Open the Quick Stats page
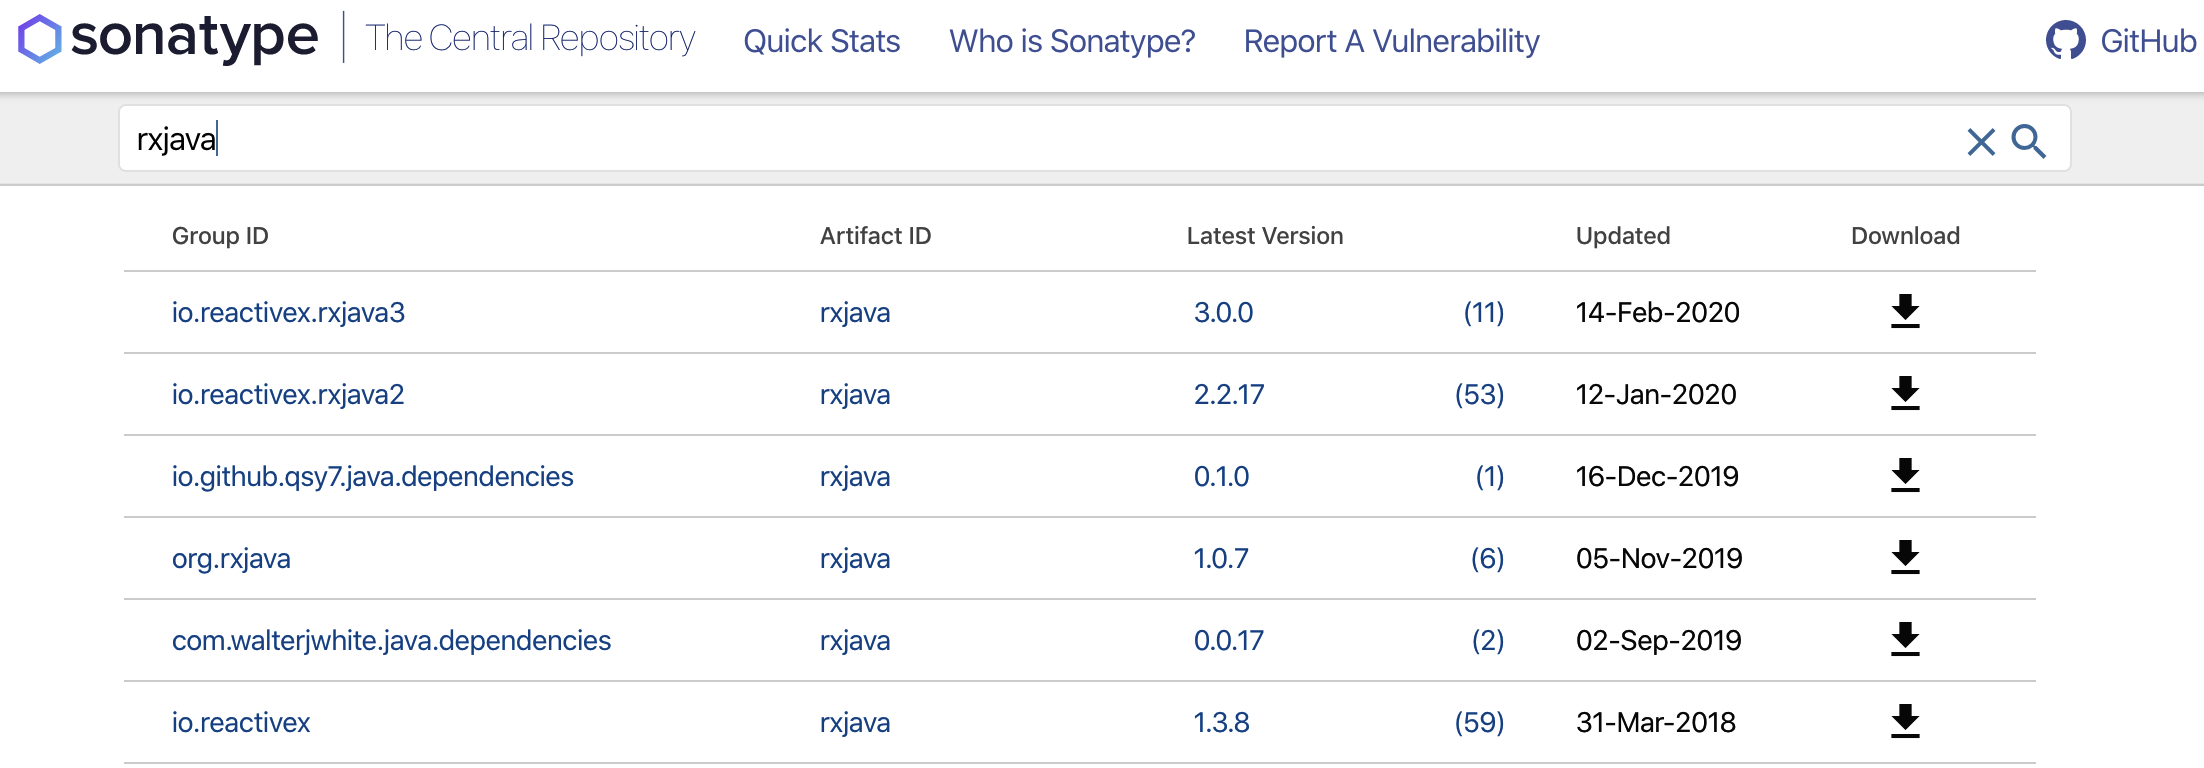The height and width of the screenshot is (768, 2204). [x=821, y=41]
